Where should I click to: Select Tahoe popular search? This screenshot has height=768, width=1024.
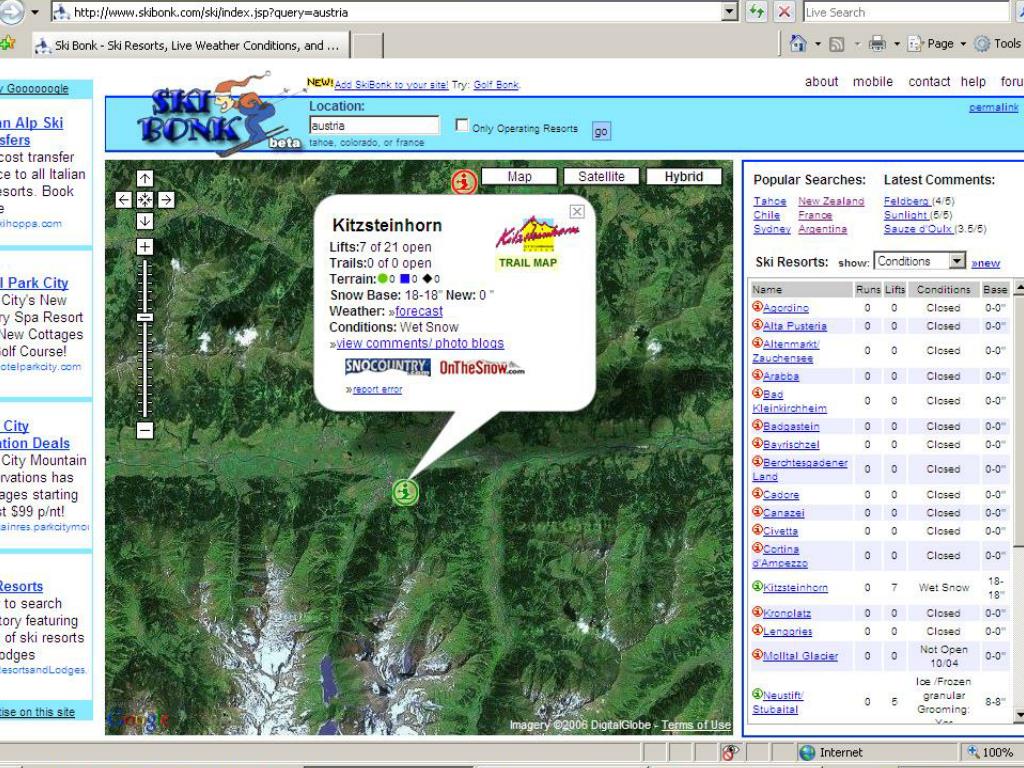tap(770, 201)
